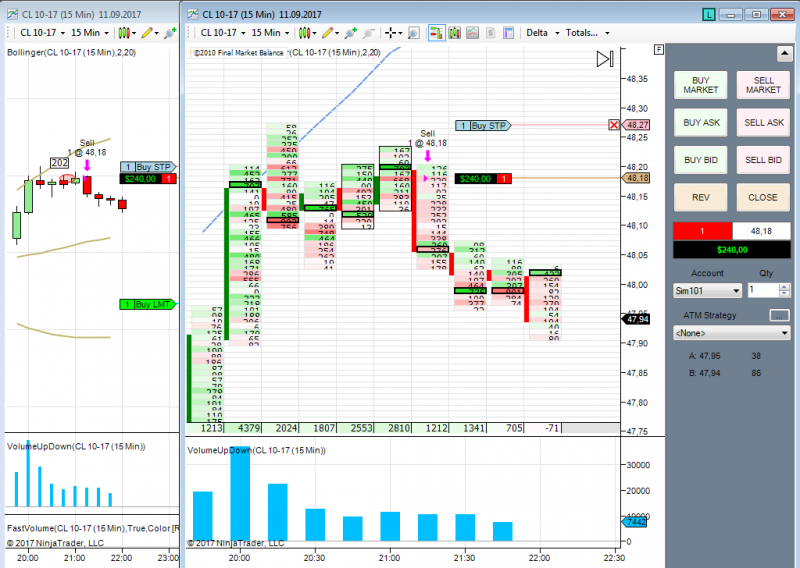Expand the Sim101 account dropdown
The width and height of the screenshot is (800, 568).
coord(708,291)
